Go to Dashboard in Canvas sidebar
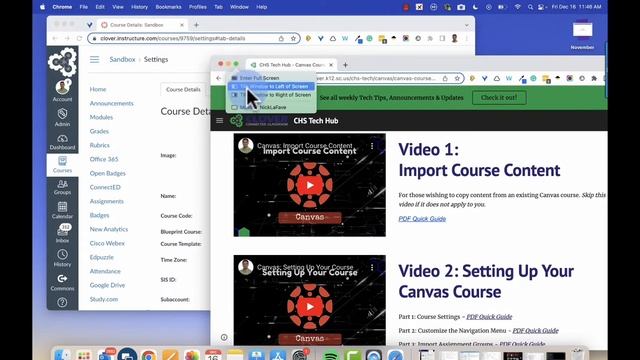 (x=62, y=142)
